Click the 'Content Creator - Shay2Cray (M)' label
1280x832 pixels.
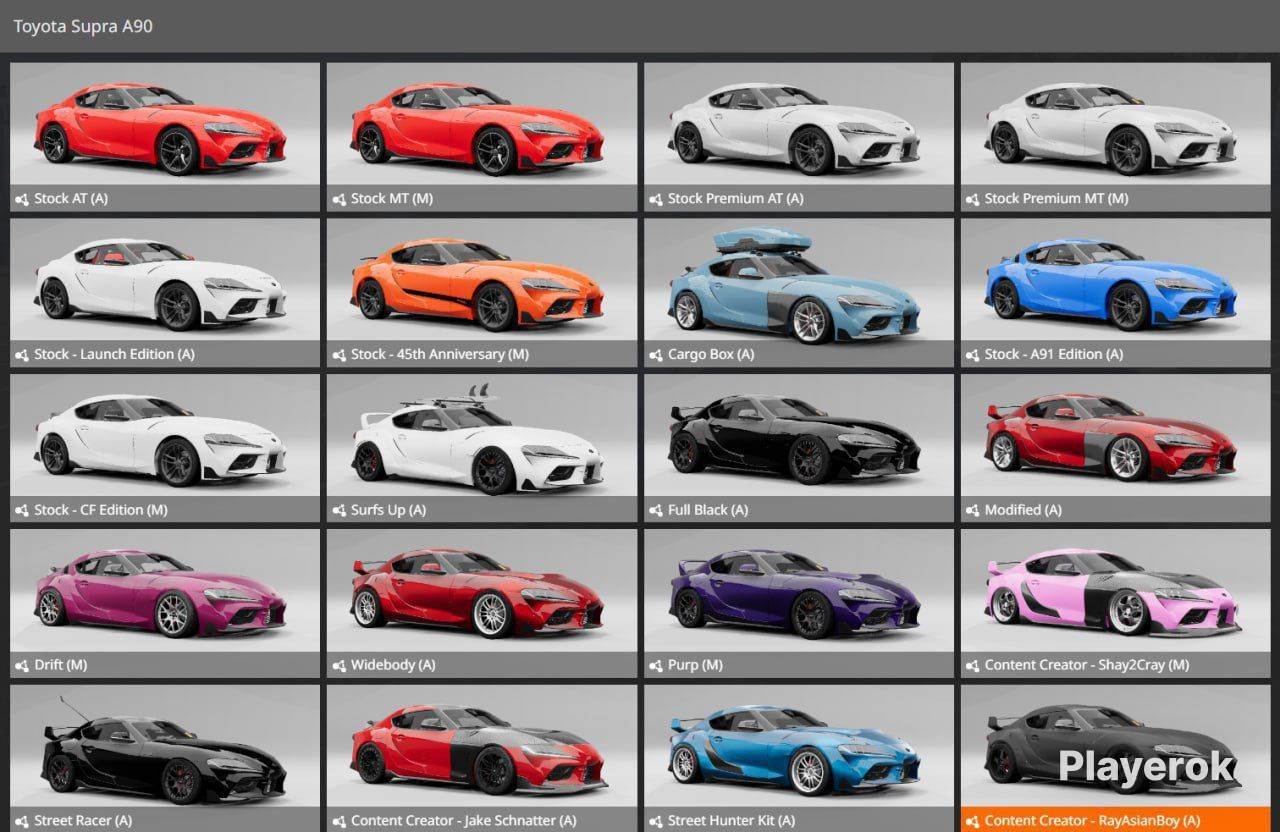click(1087, 665)
